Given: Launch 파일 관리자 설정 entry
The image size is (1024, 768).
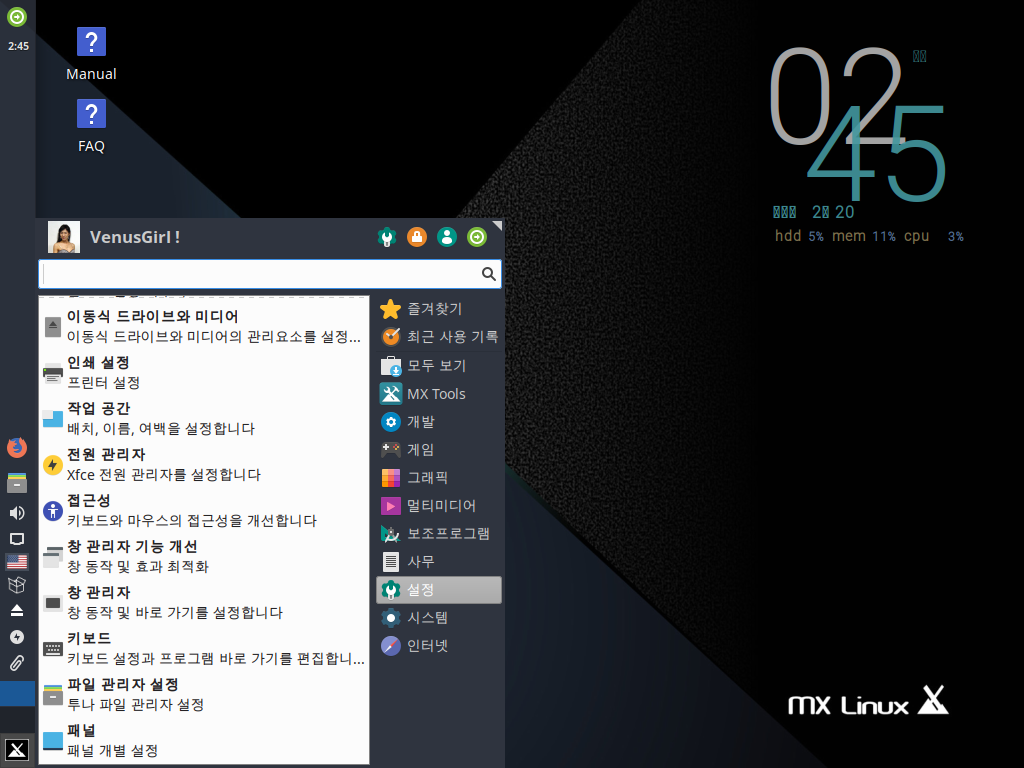Looking at the screenshot, I should (x=204, y=695).
